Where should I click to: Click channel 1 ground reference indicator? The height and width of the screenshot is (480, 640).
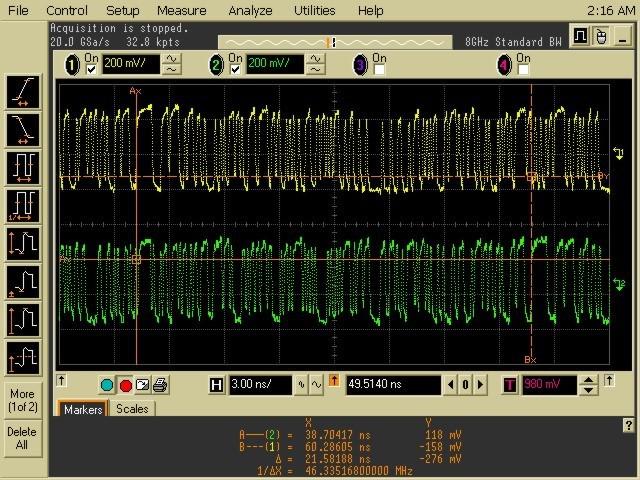click(618, 153)
